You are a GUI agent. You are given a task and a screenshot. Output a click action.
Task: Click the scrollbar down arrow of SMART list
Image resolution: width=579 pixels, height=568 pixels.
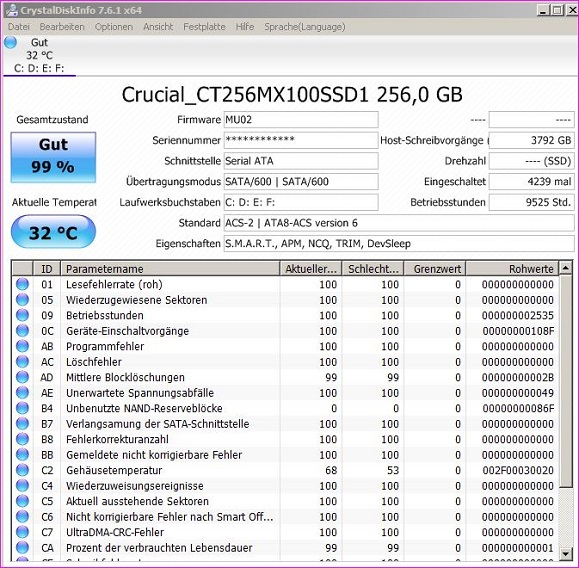565,553
